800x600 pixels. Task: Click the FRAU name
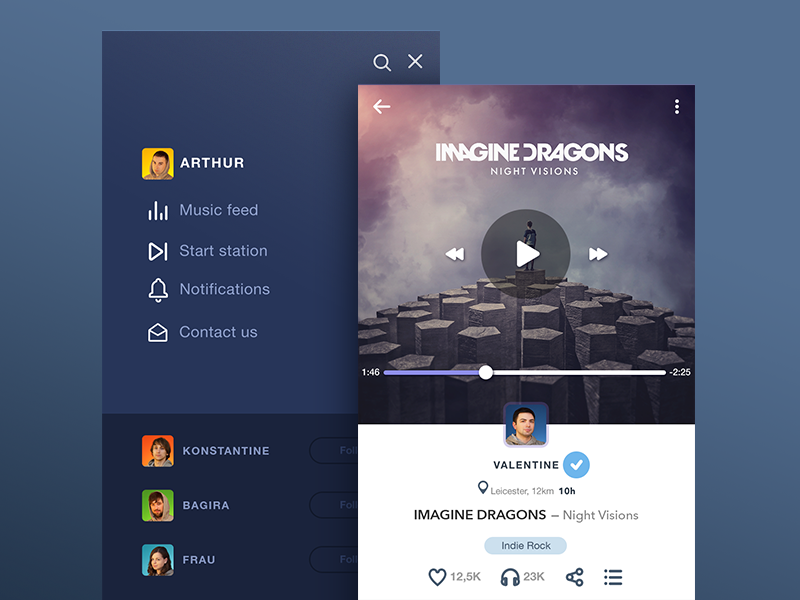[x=199, y=560]
